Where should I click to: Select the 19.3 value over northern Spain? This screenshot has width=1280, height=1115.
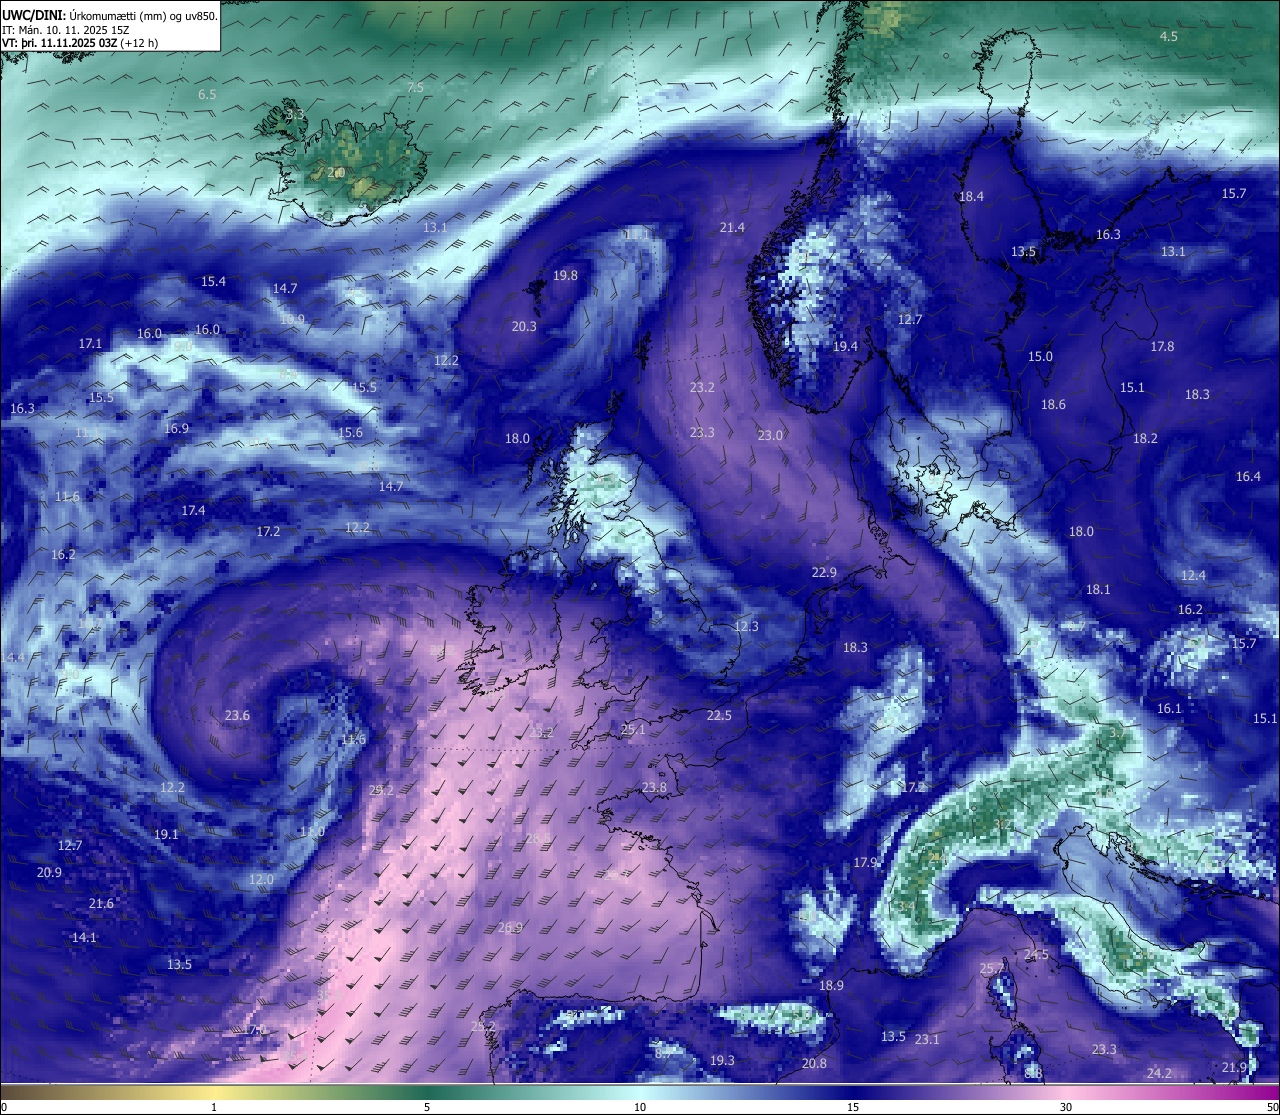[722, 1061]
